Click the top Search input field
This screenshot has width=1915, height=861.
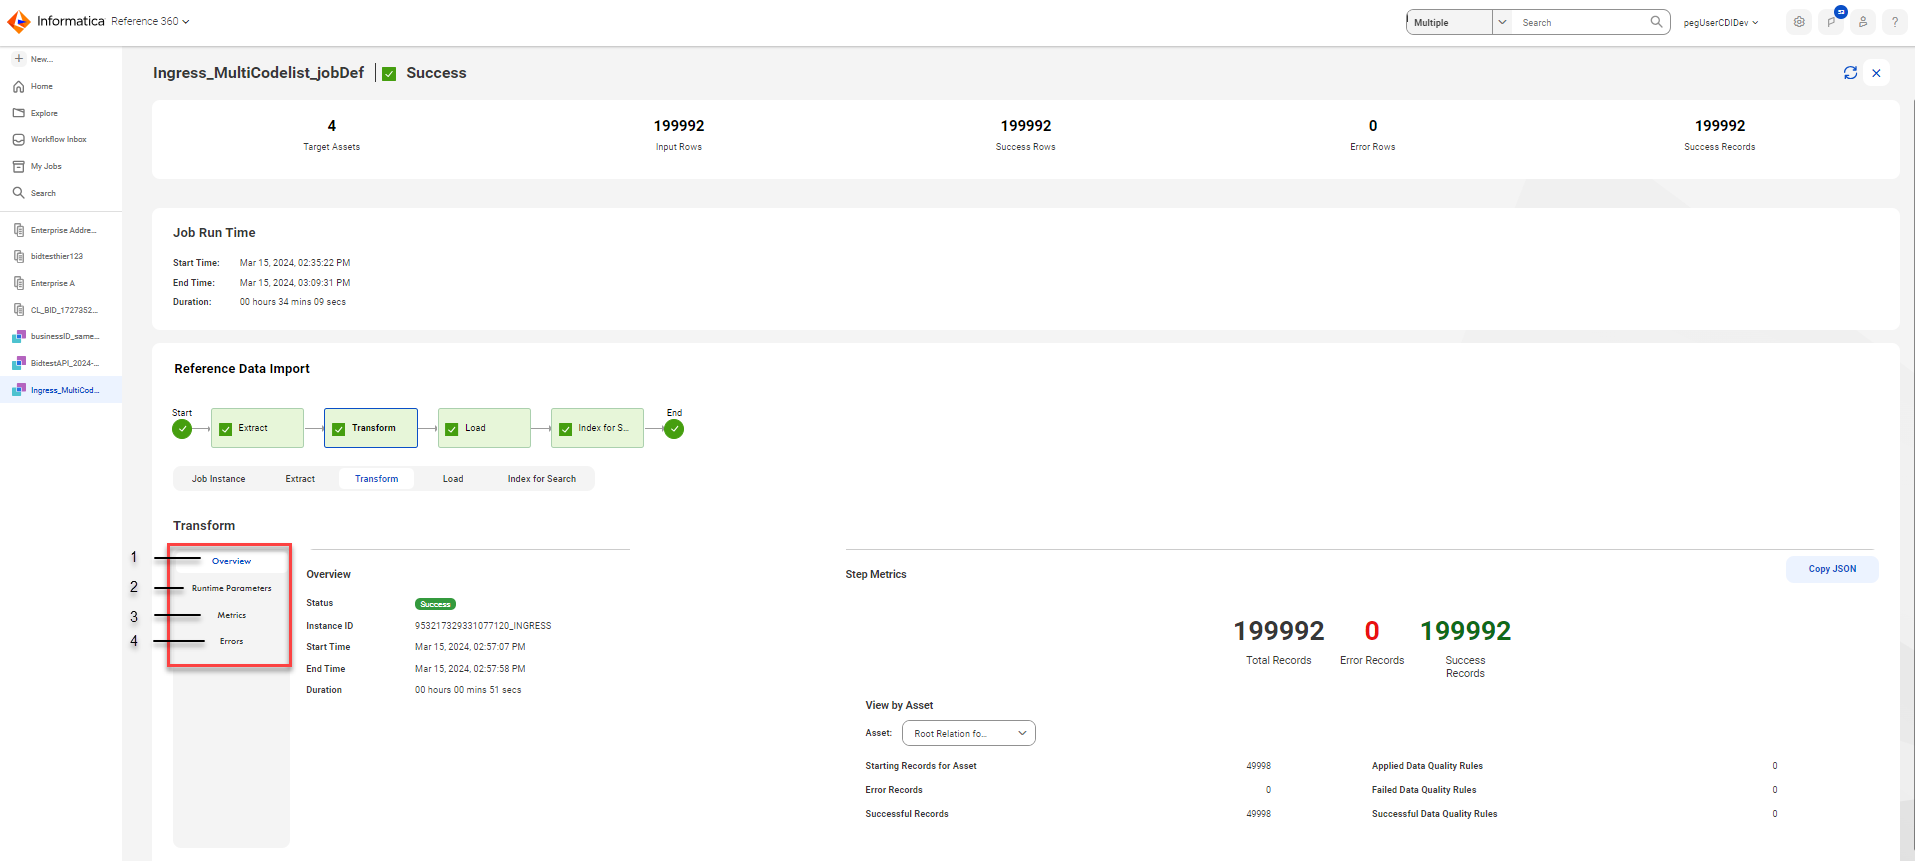click(1580, 22)
